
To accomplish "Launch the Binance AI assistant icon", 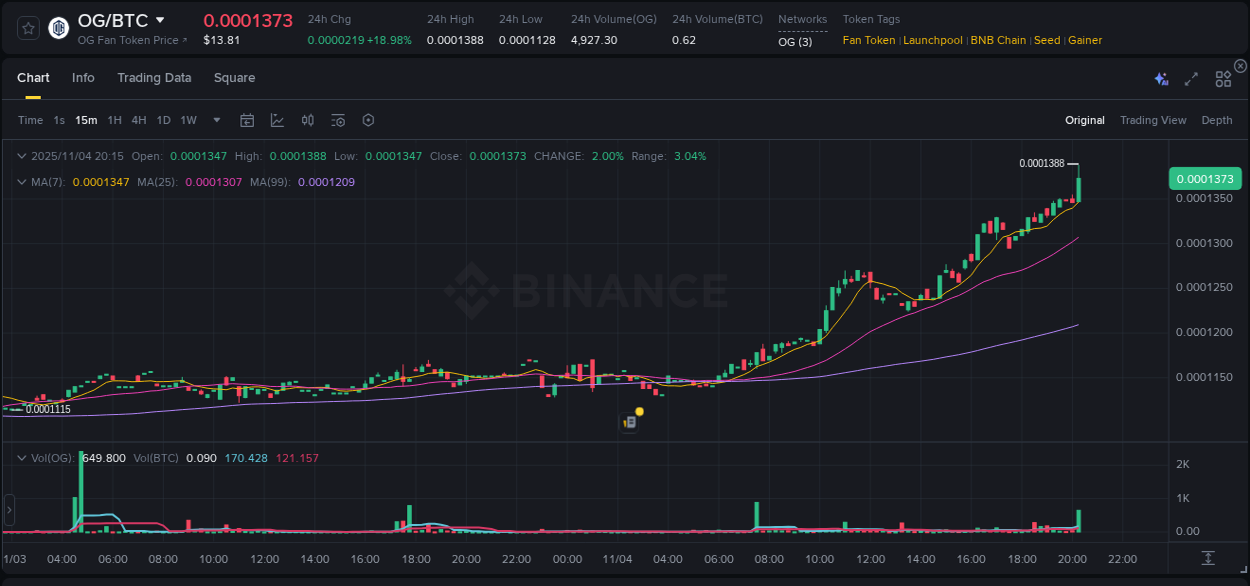I will 1161,77.
